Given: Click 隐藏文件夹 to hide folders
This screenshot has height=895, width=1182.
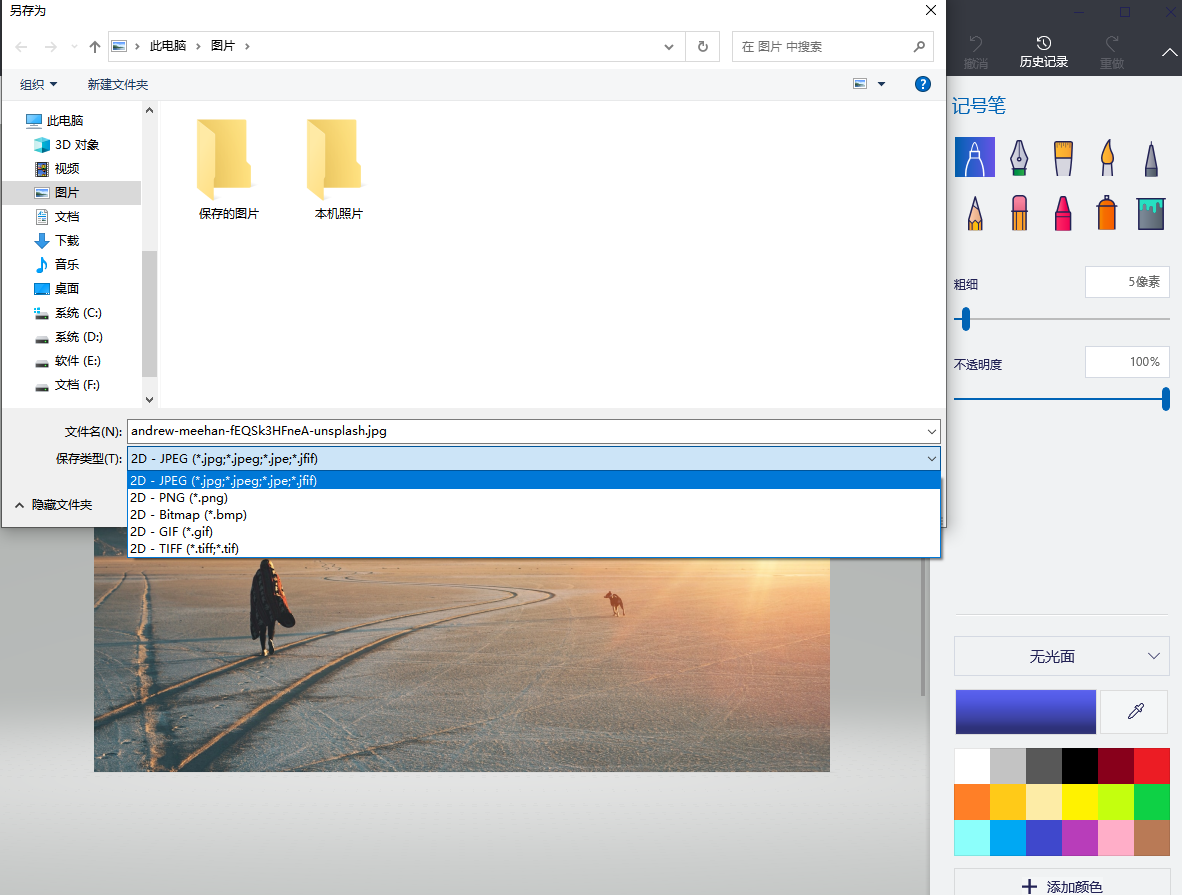Looking at the screenshot, I should click(54, 504).
